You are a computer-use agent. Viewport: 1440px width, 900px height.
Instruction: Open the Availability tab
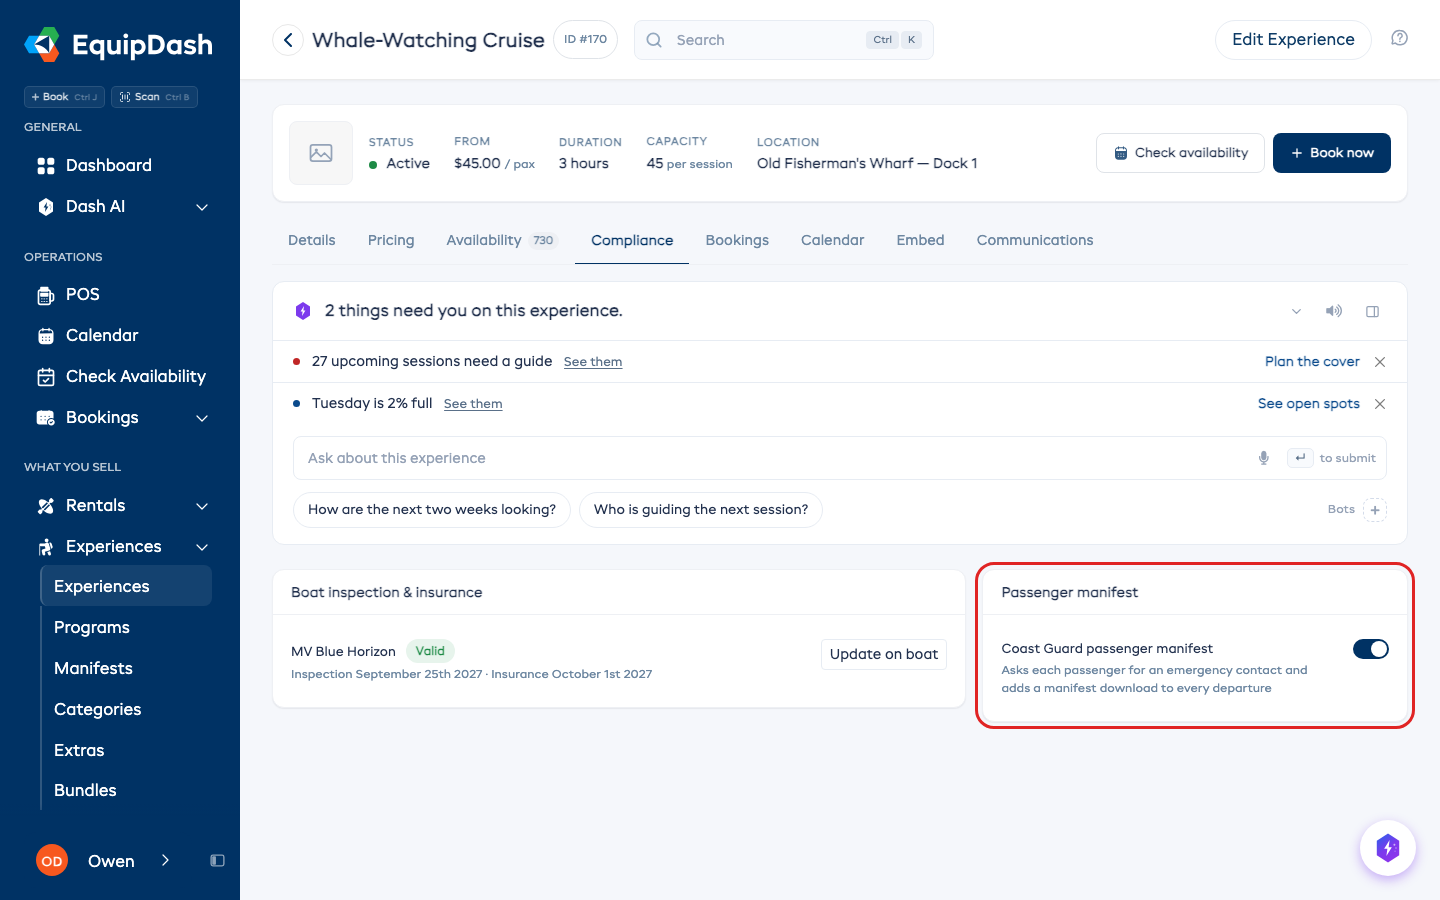click(501, 240)
